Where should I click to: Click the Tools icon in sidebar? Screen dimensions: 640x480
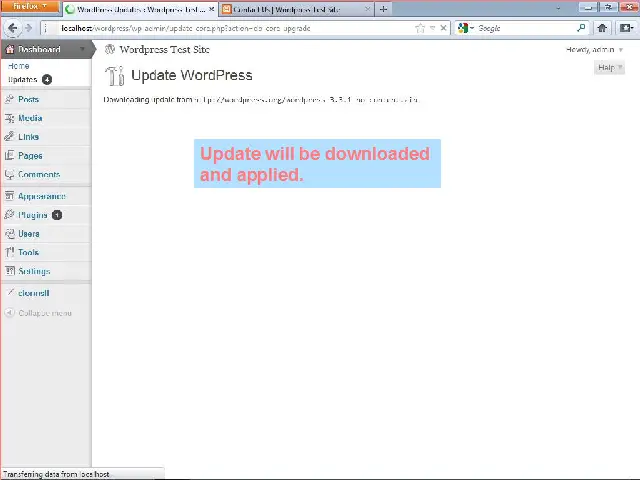click(9, 252)
